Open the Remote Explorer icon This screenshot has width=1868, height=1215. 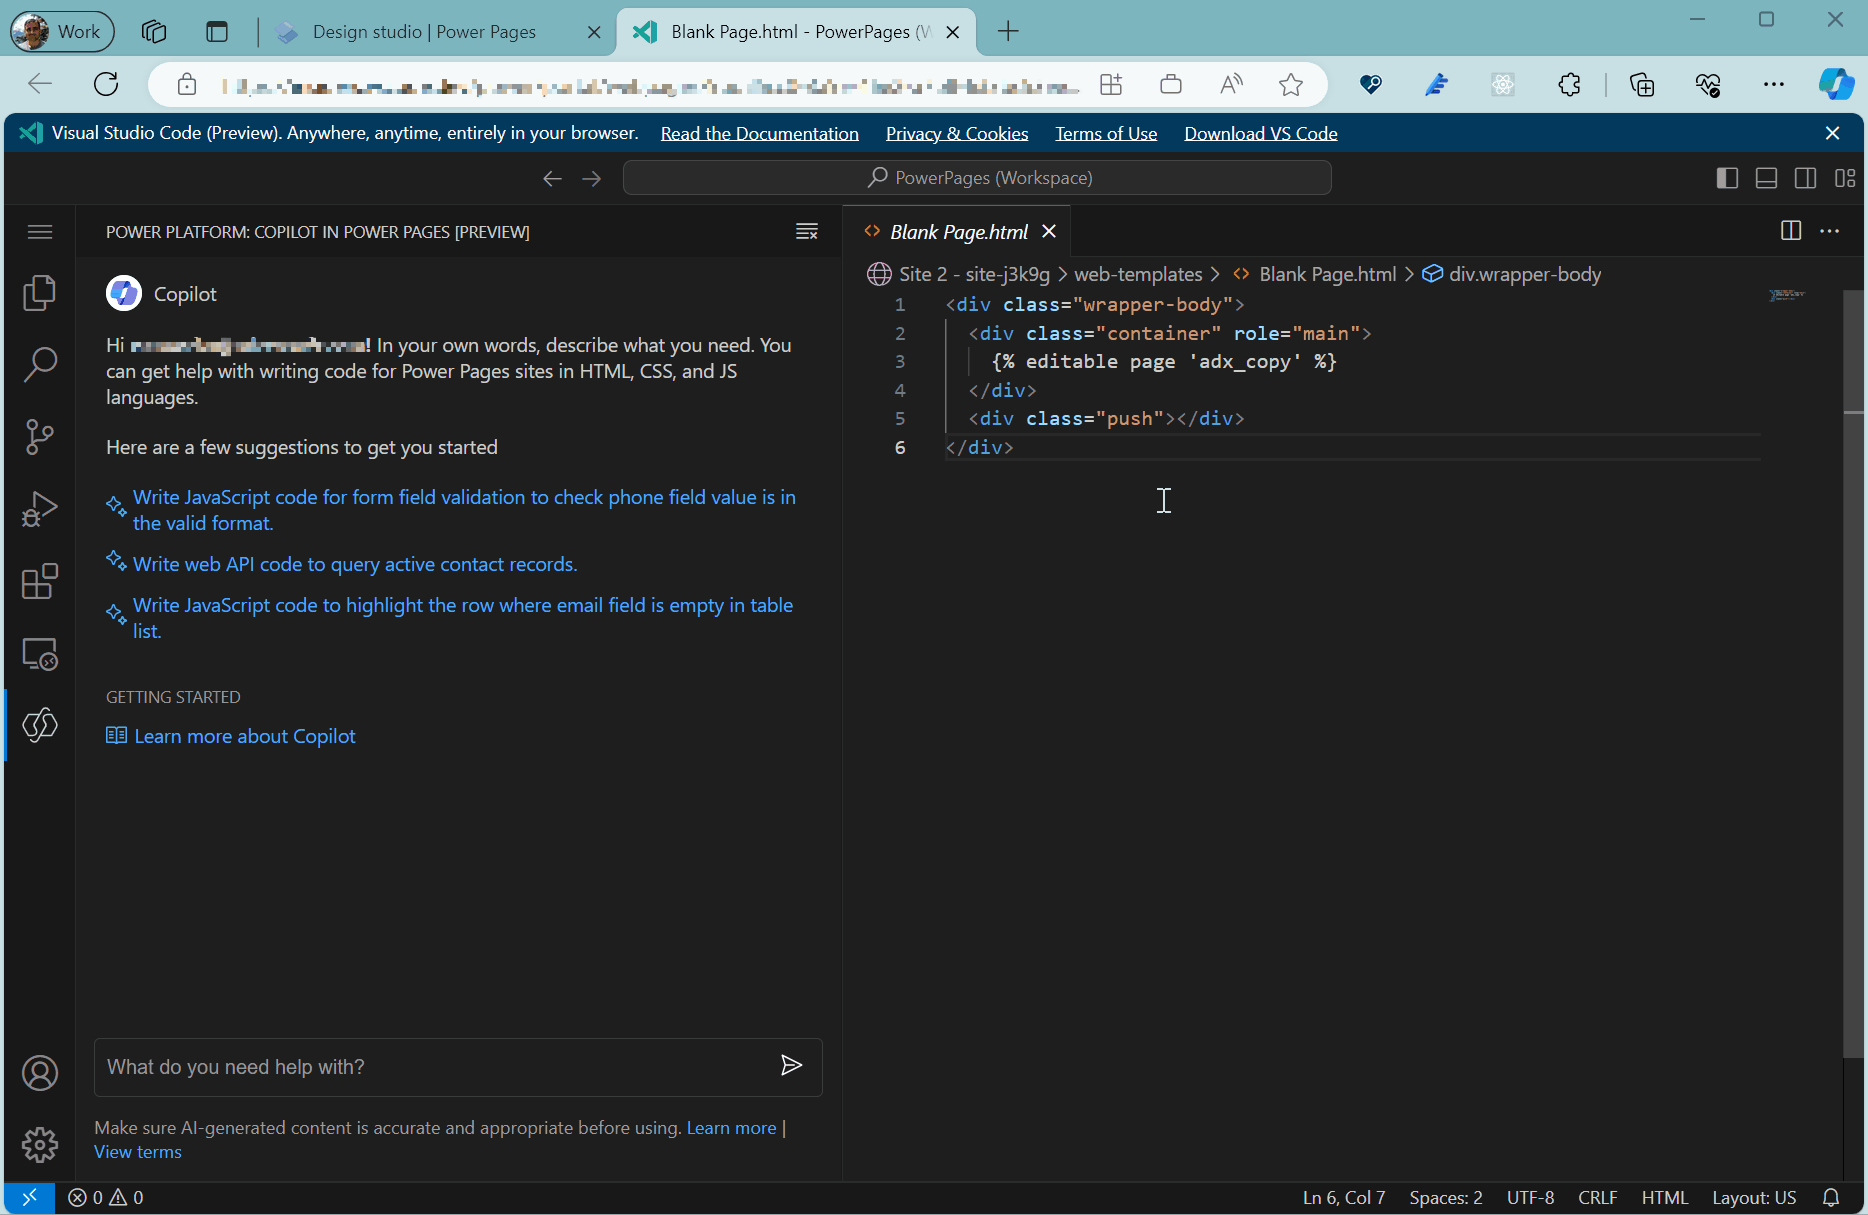40,653
